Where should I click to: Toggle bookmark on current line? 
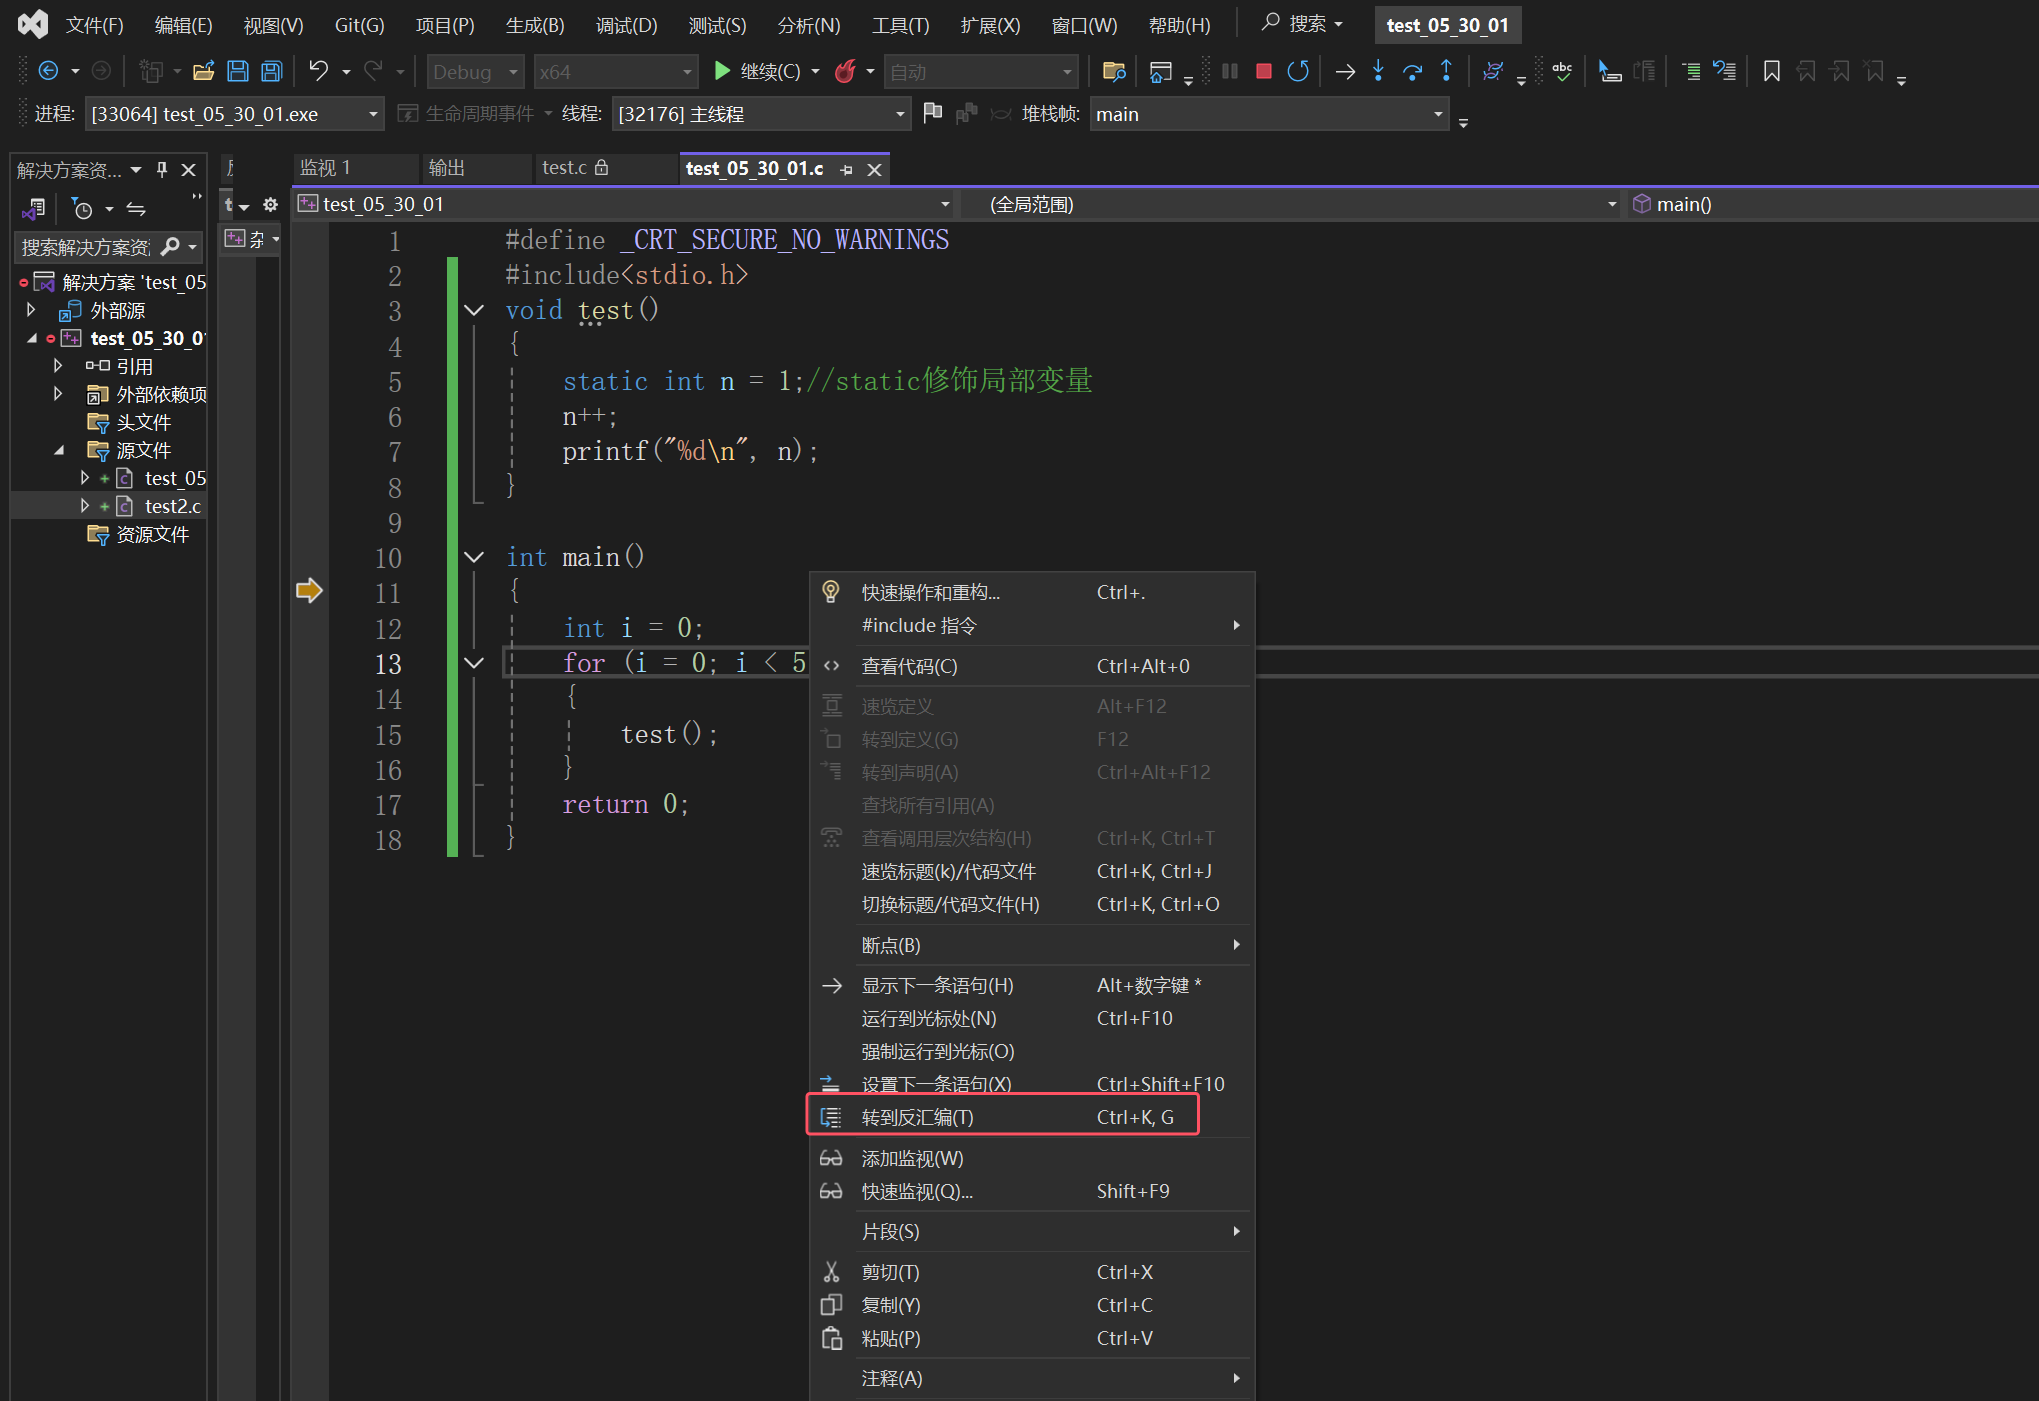click(x=1771, y=71)
